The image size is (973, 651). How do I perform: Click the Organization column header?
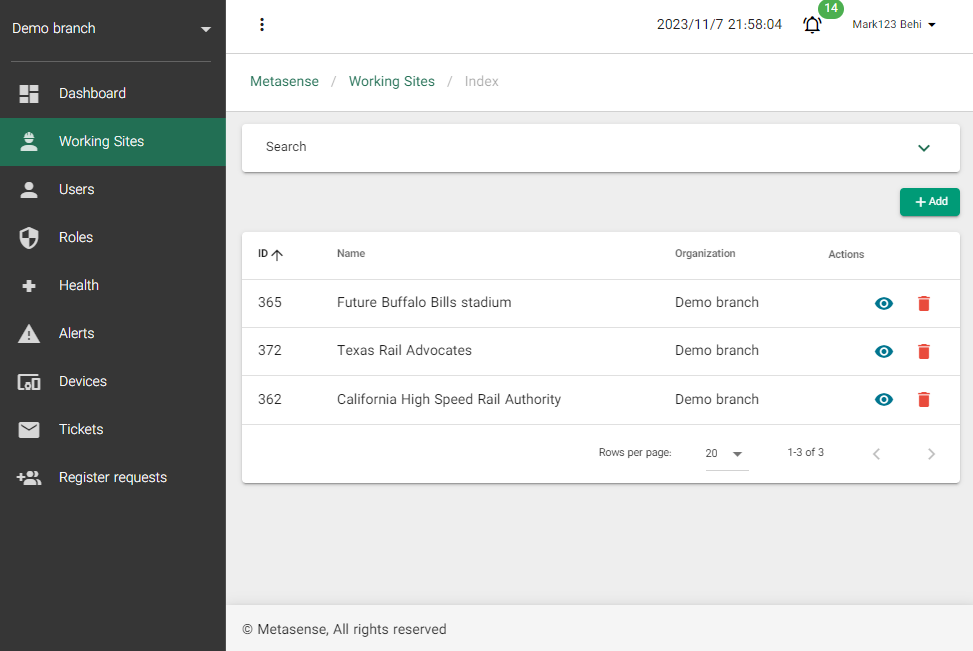coord(705,254)
